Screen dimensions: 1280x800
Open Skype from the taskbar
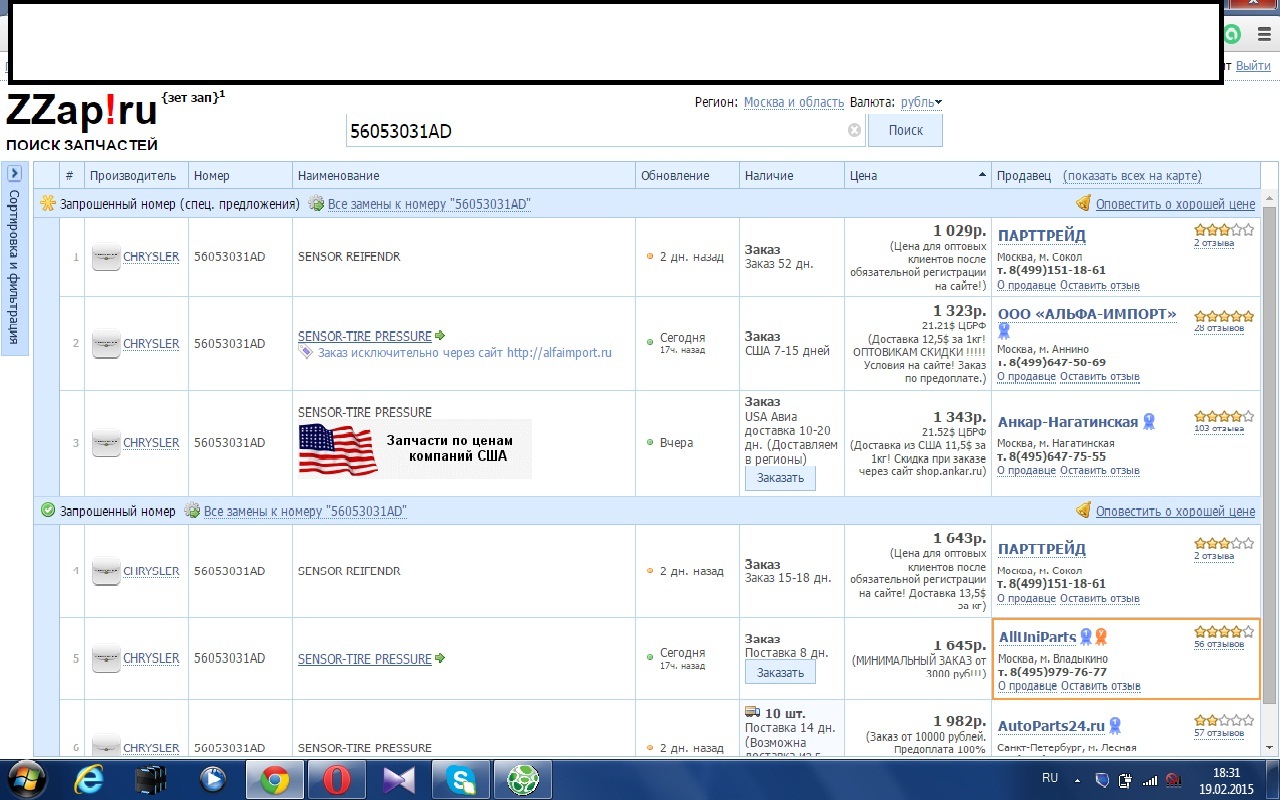tap(461, 779)
